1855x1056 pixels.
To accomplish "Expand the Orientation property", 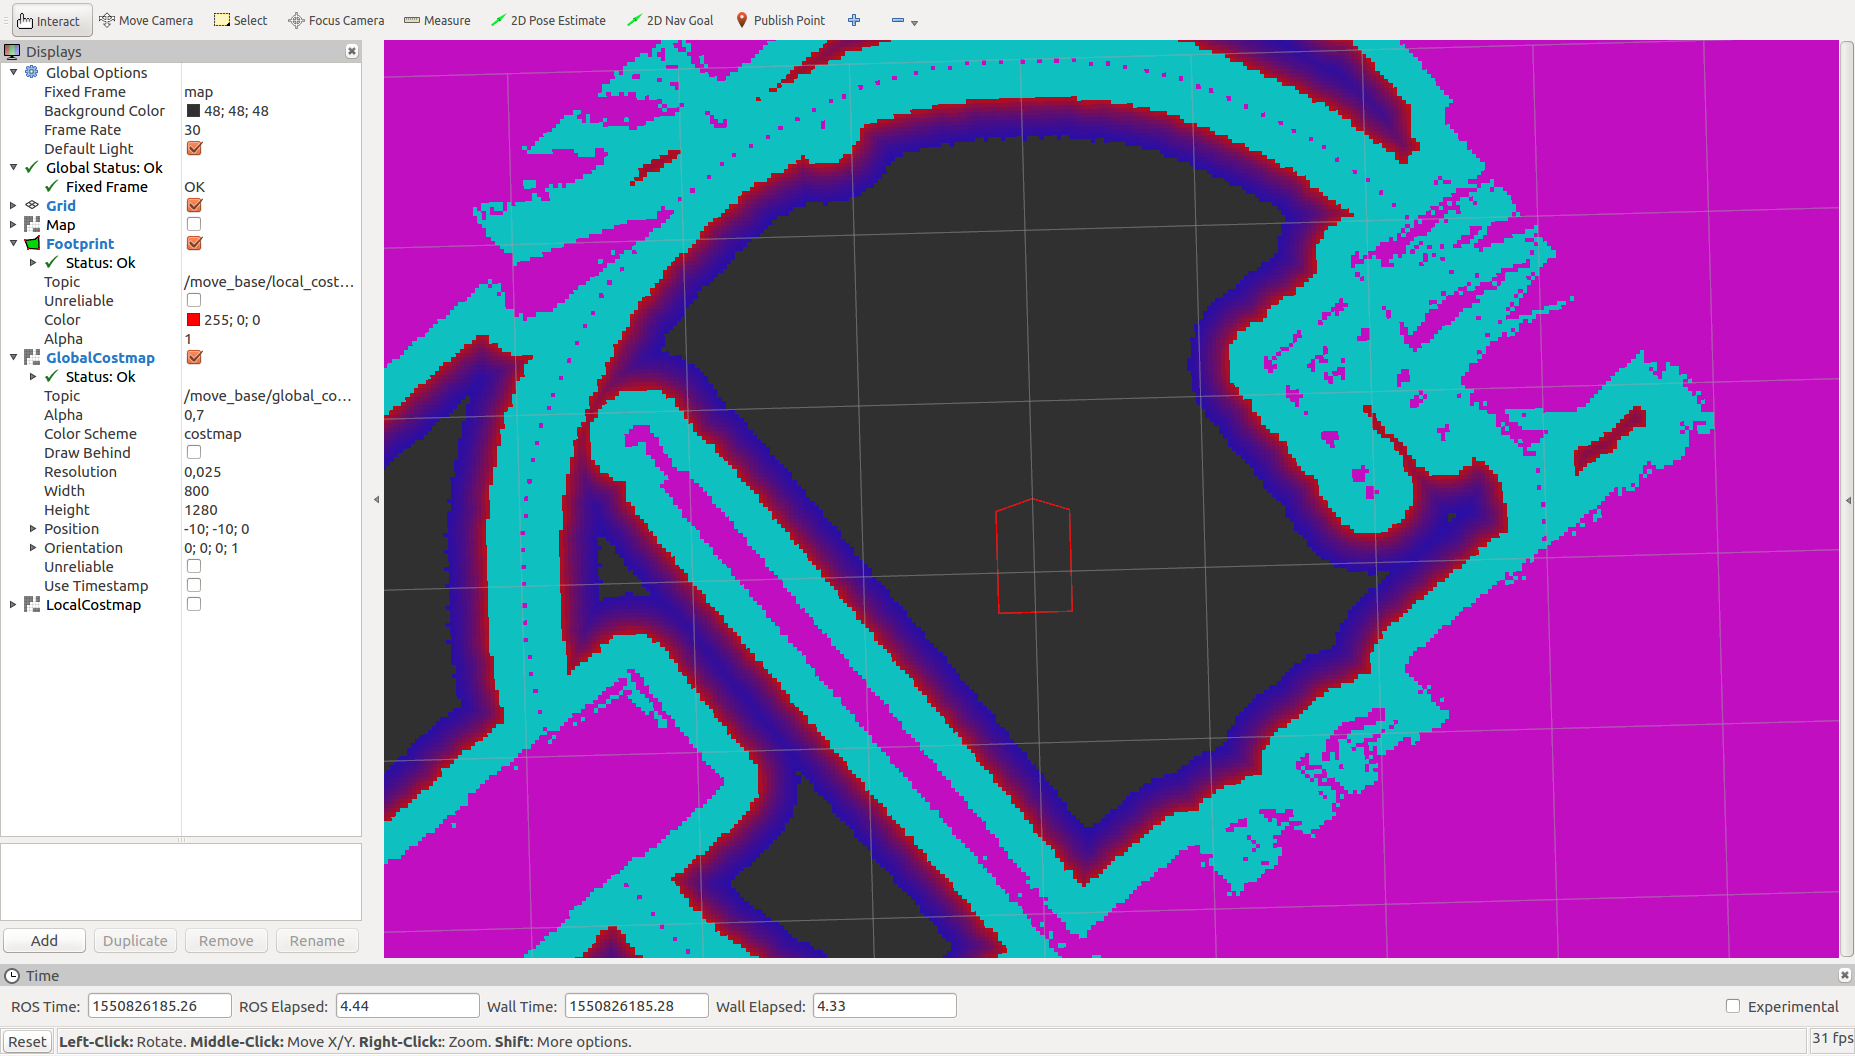I will tap(33, 547).
